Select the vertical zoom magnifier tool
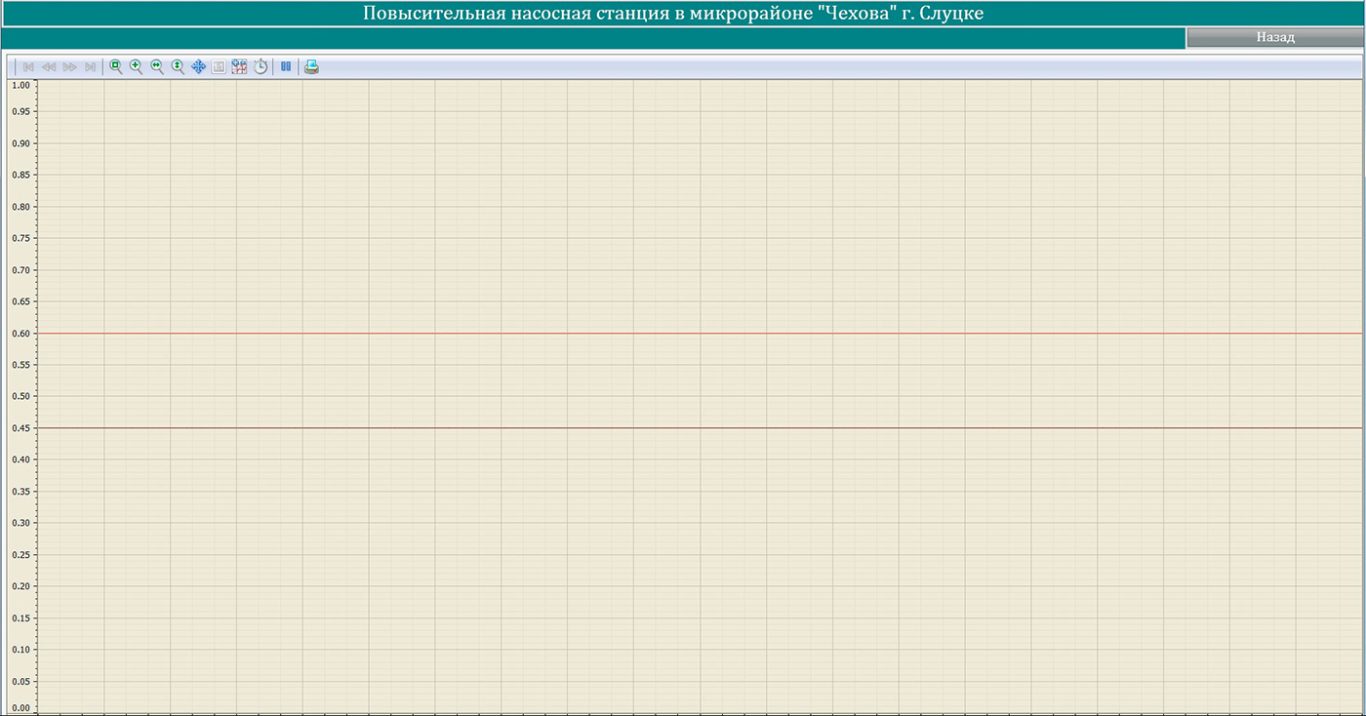Screen dimensions: 1366x716 [178, 67]
